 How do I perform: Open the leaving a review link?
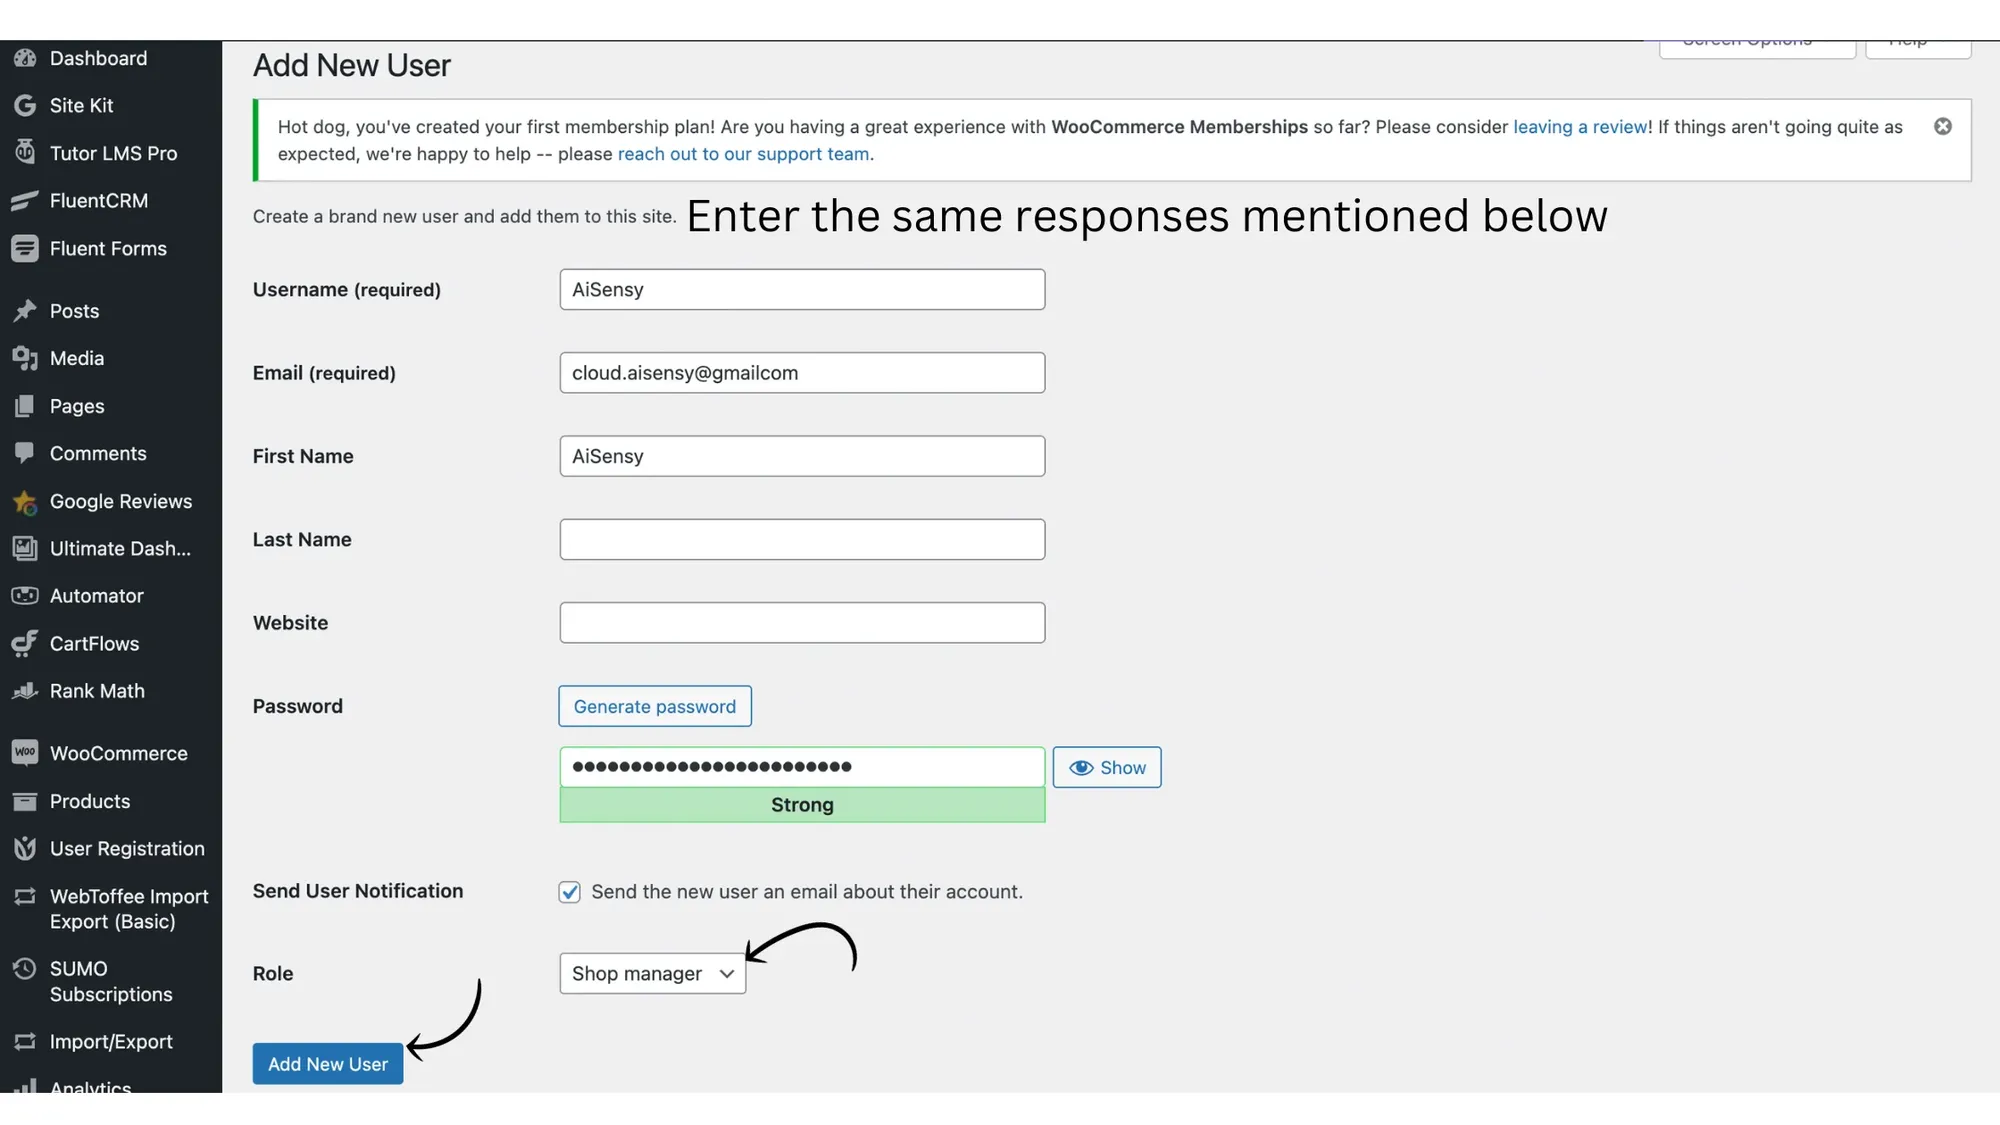1579,127
